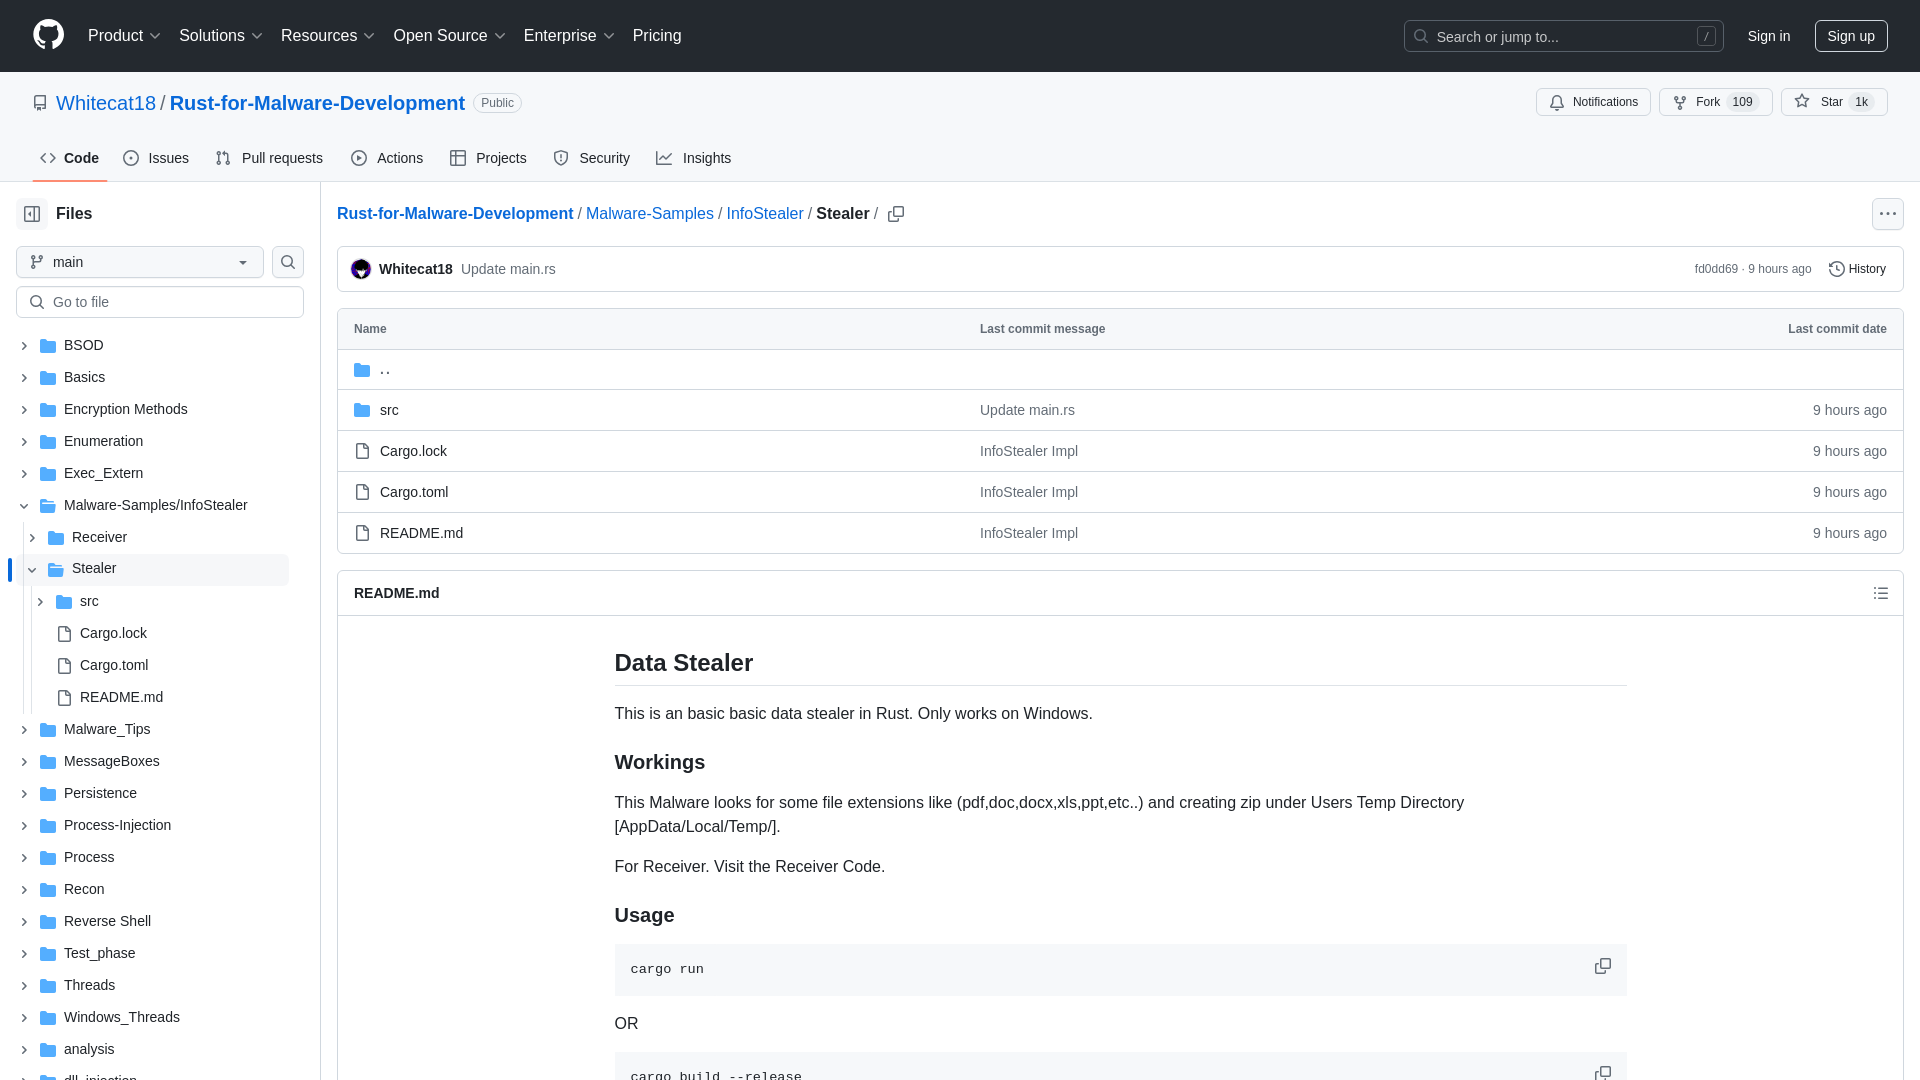Open the GitHub homepage logo

48,35
